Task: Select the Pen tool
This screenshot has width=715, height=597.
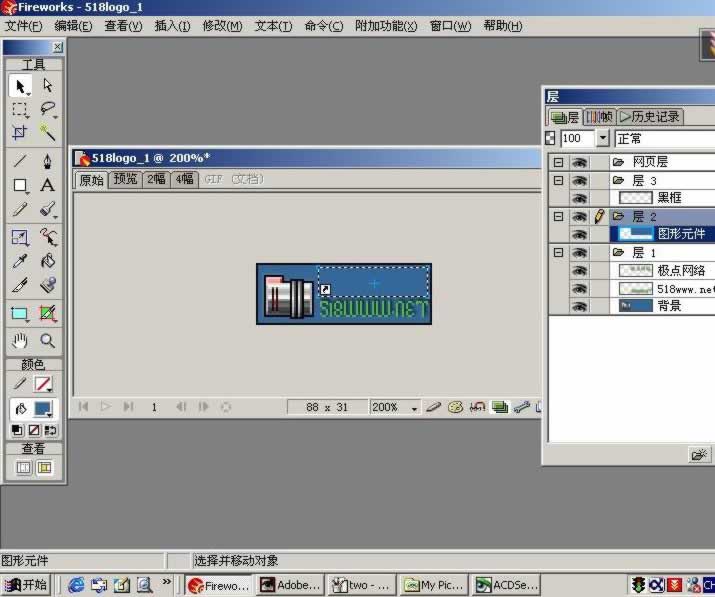Action: pos(47,161)
